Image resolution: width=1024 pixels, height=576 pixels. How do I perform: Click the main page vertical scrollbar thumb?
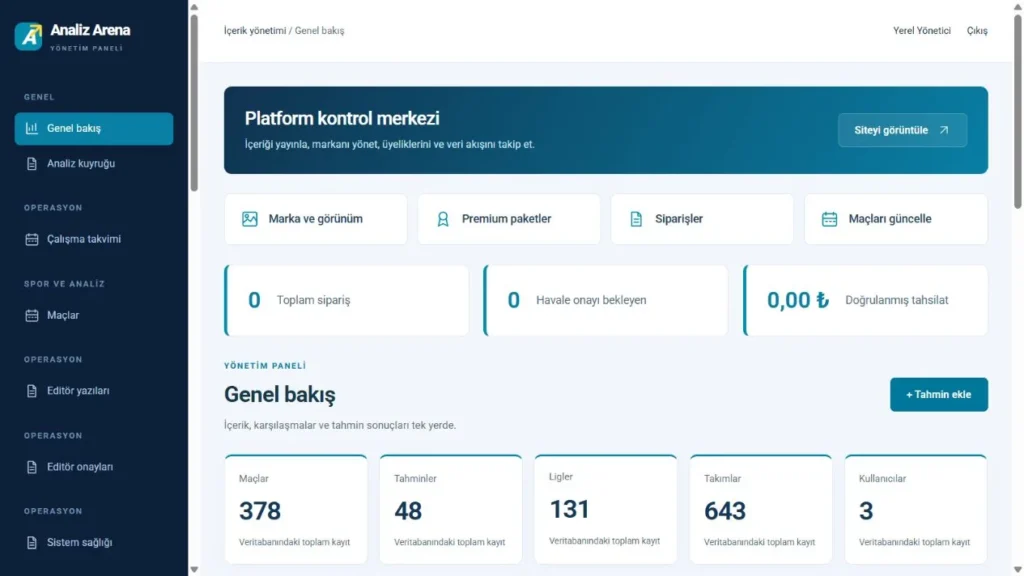coord(1017,112)
